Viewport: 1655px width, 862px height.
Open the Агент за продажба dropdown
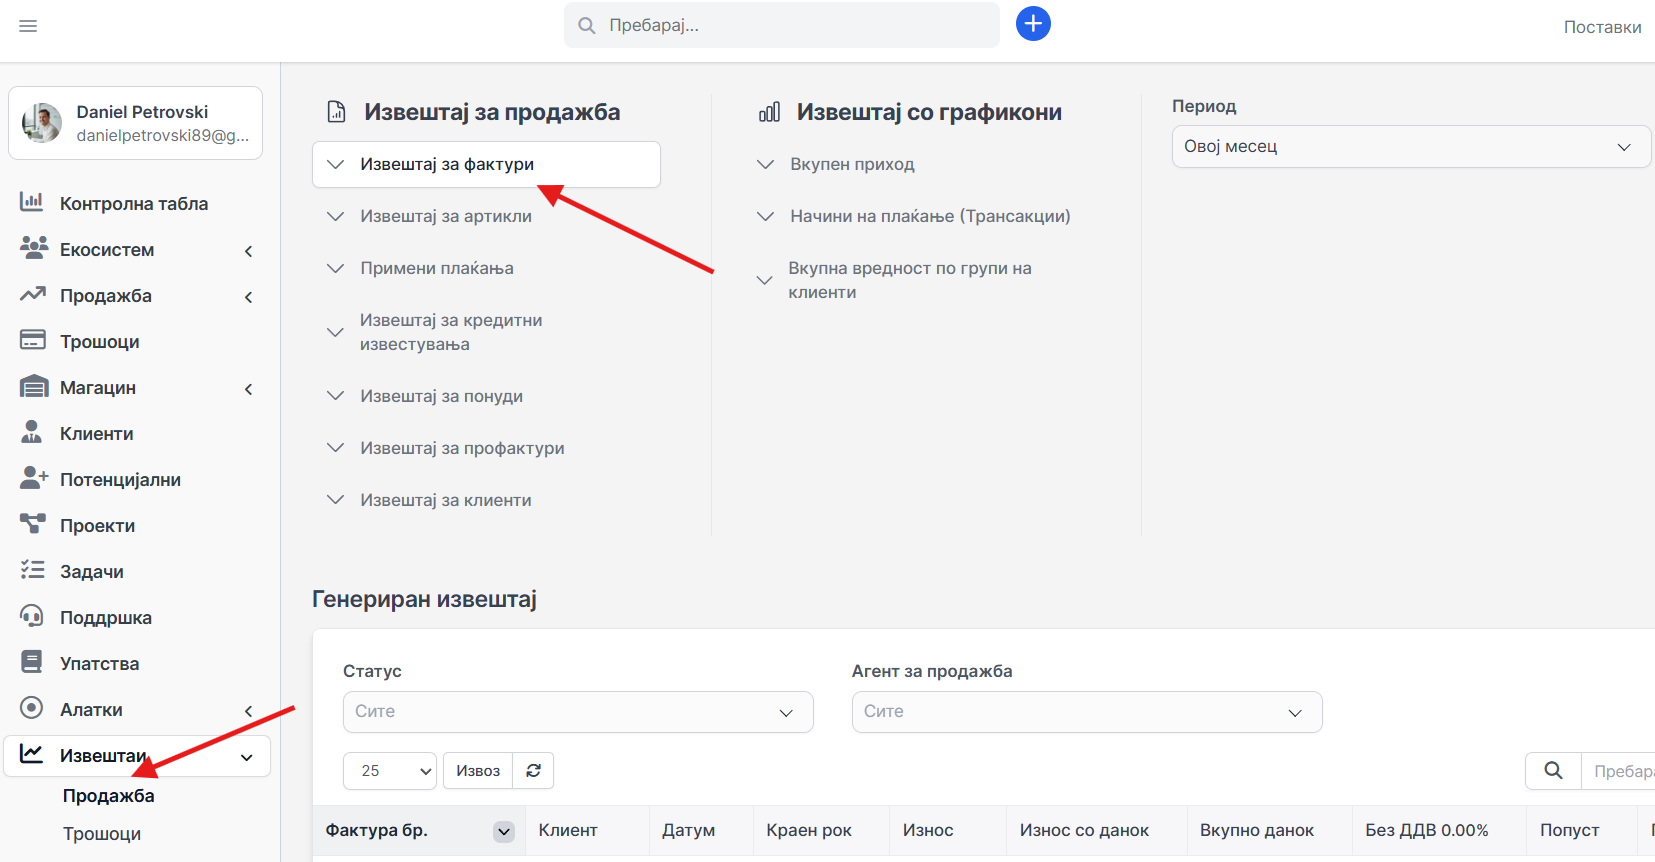tap(1086, 712)
